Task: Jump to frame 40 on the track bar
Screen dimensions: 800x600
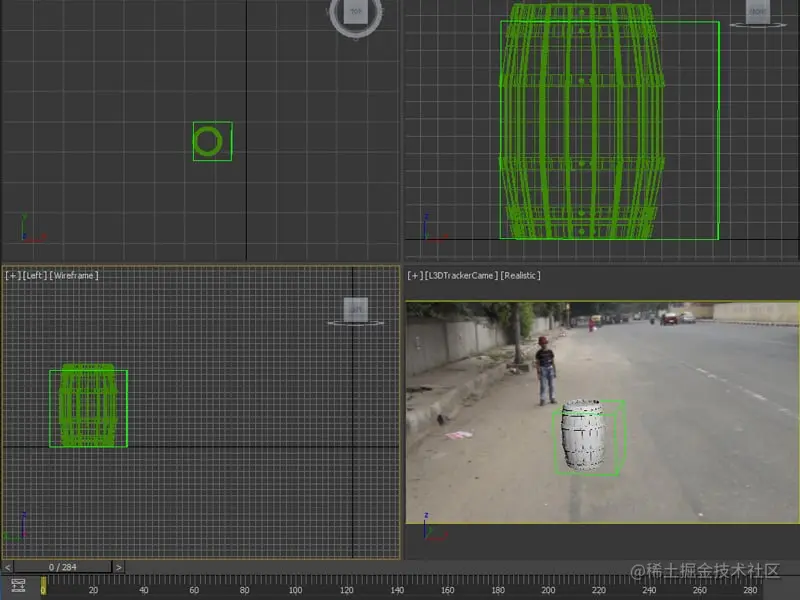Action: tap(144, 590)
